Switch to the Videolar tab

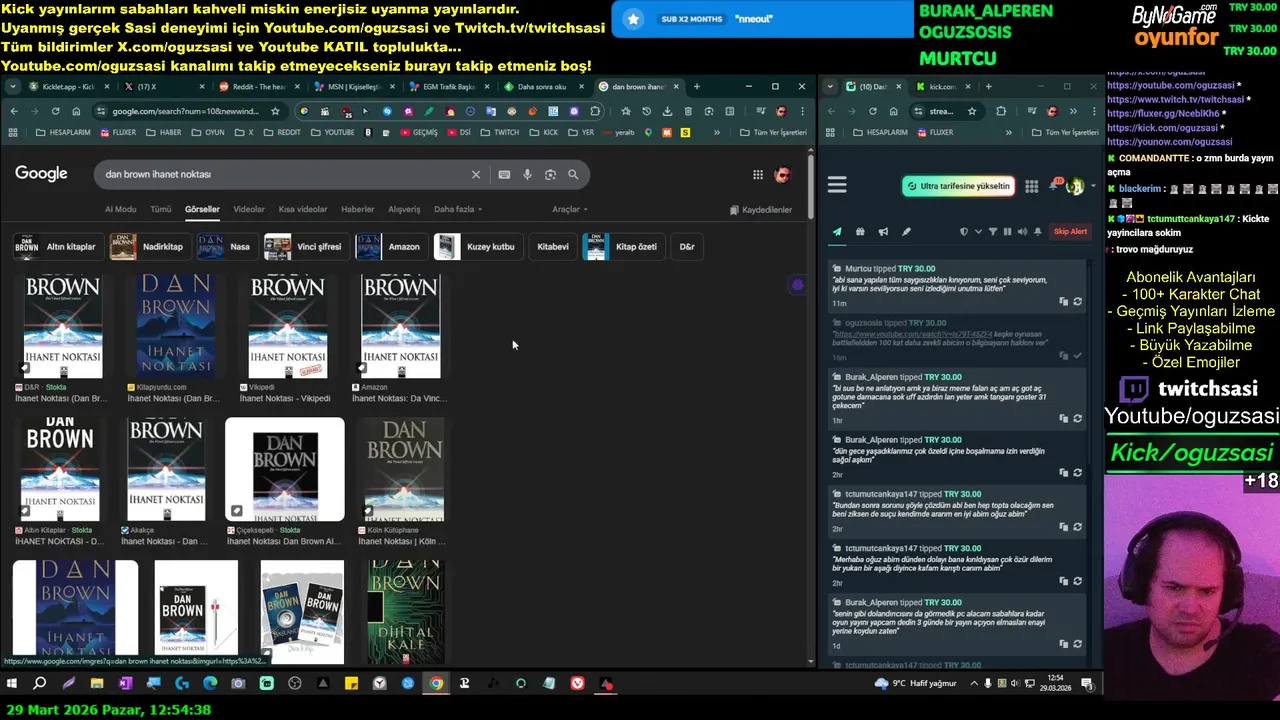pos(249,209)
